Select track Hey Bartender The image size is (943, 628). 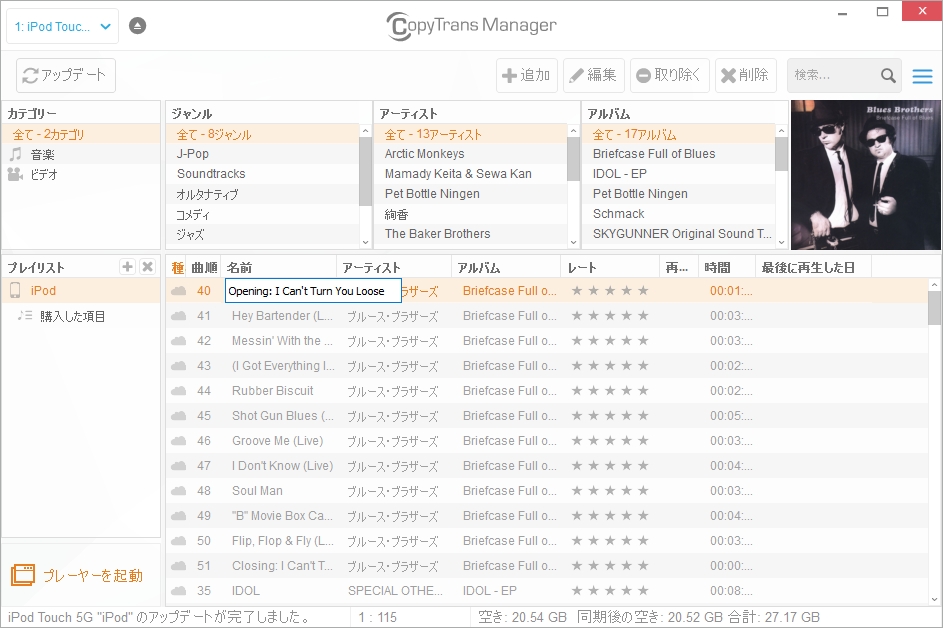click(x=282, y=316)
